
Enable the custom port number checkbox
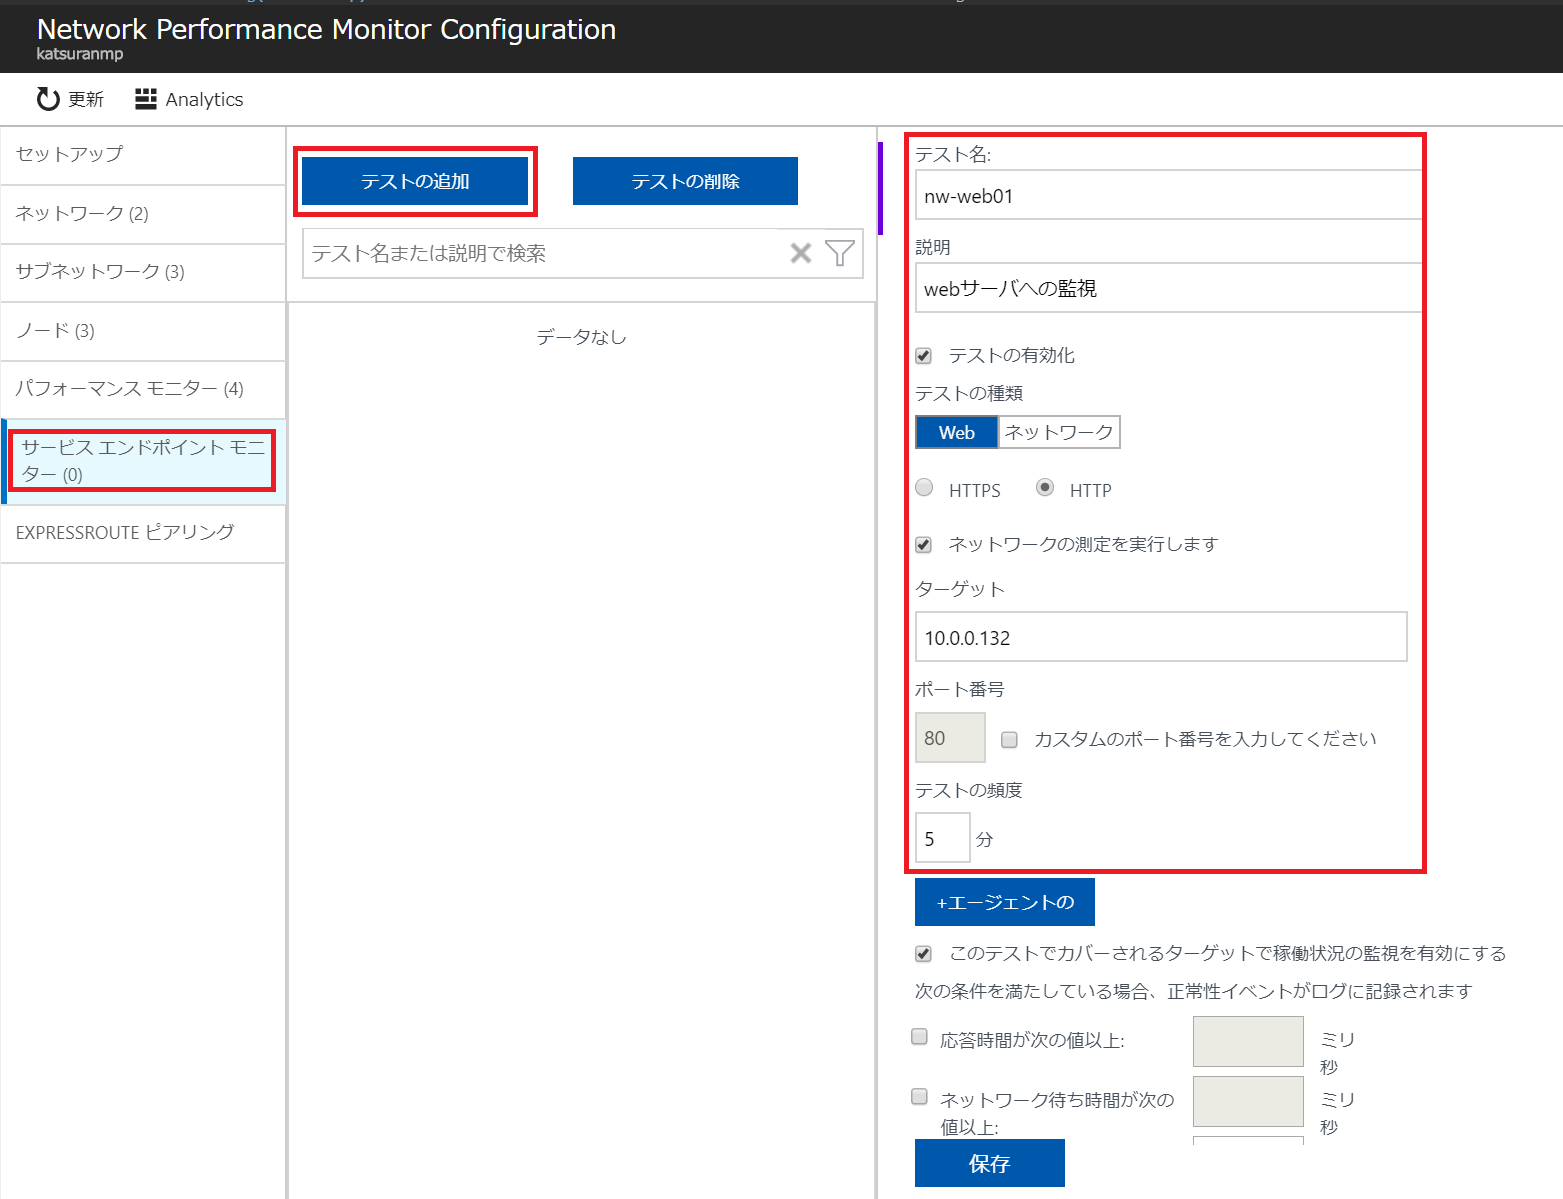[x=1009, y=739]
